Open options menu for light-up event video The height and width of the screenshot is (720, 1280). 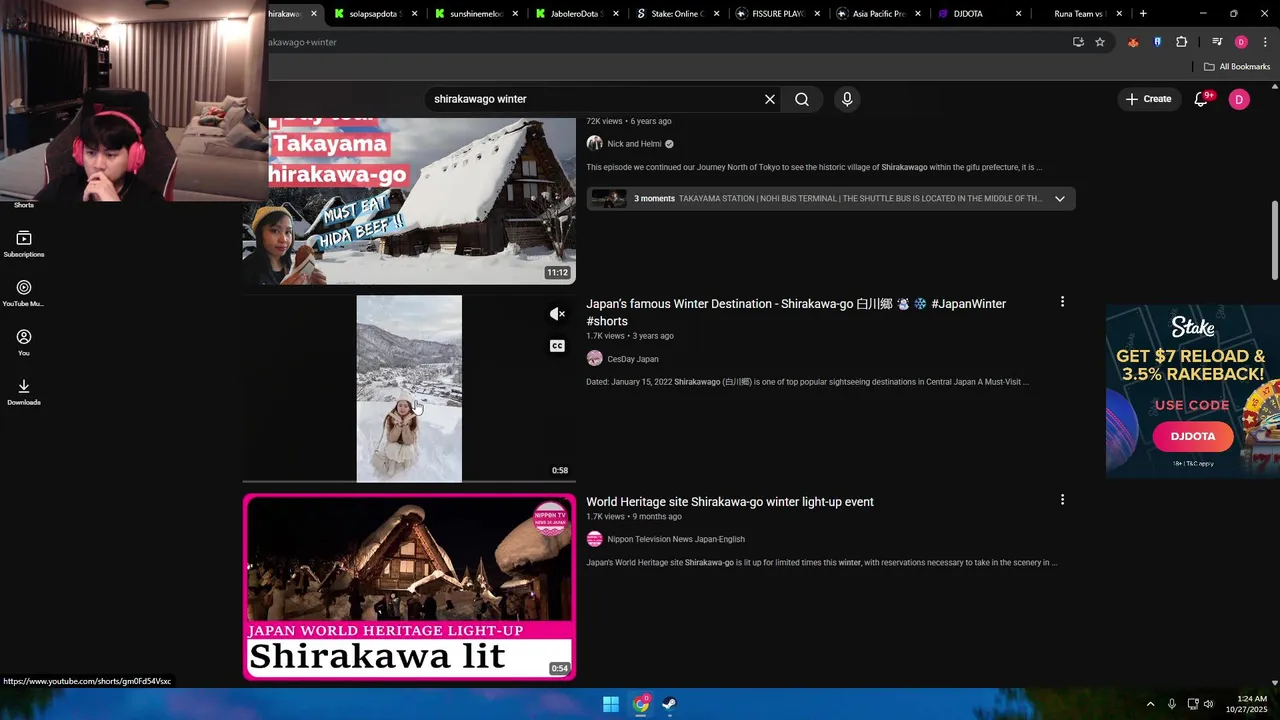coord(1062,500)
